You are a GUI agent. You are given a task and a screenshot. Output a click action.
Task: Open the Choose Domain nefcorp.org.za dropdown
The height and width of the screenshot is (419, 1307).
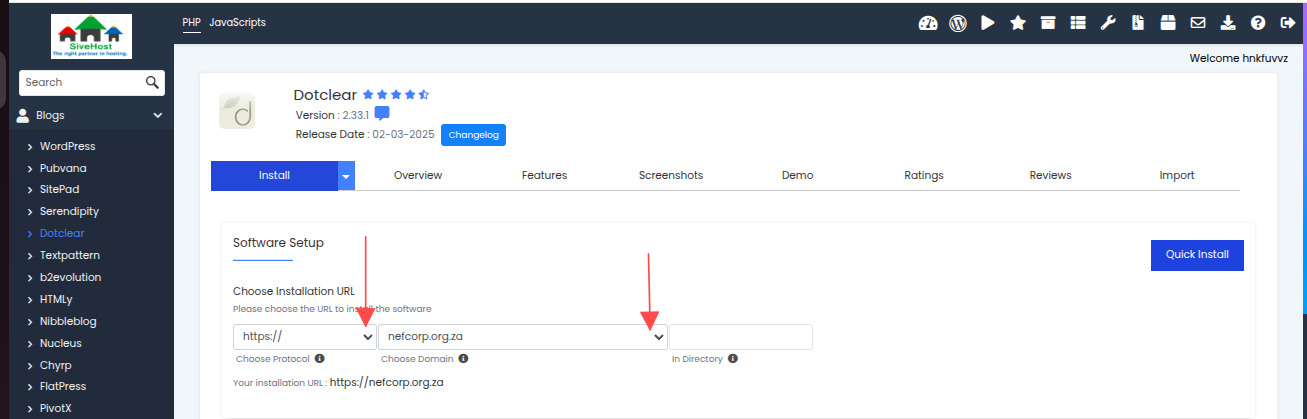click(x=523, y=337)
